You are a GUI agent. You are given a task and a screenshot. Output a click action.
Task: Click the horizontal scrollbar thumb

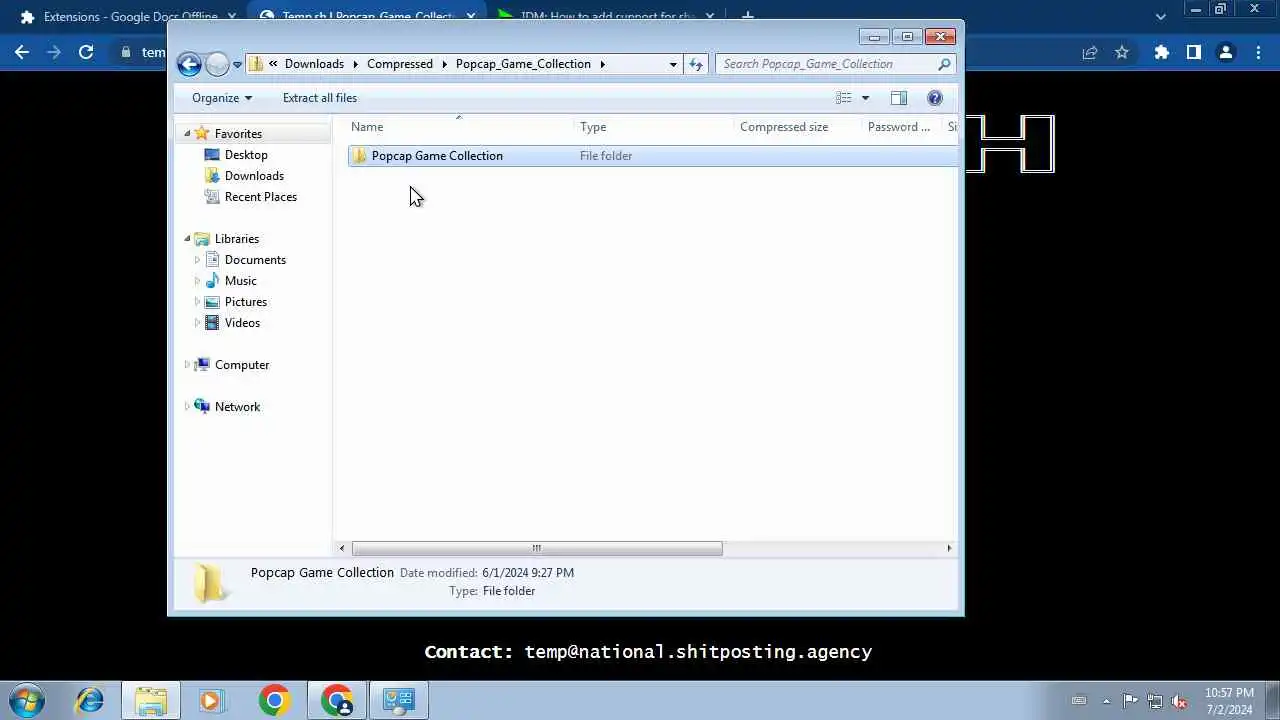point(537,548)
